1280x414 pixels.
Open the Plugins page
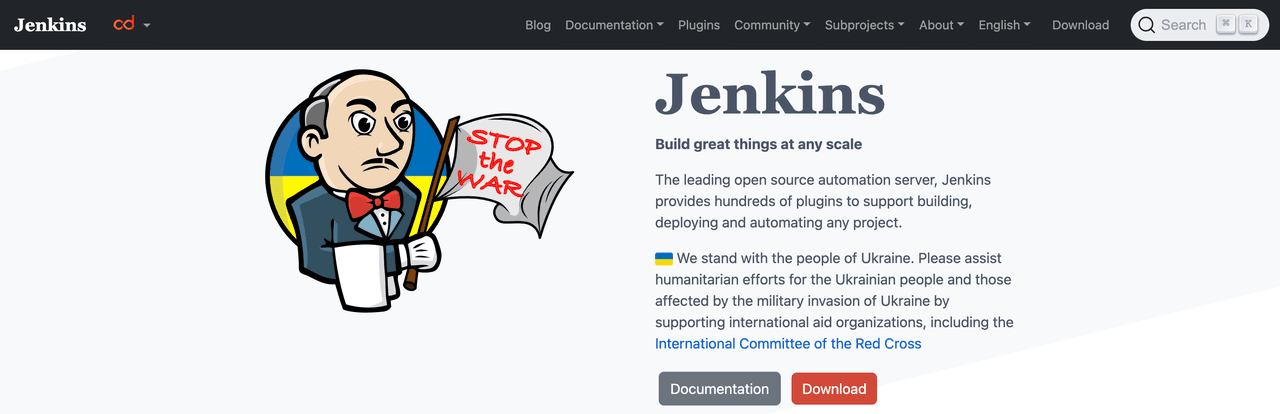tap(699, 25)
